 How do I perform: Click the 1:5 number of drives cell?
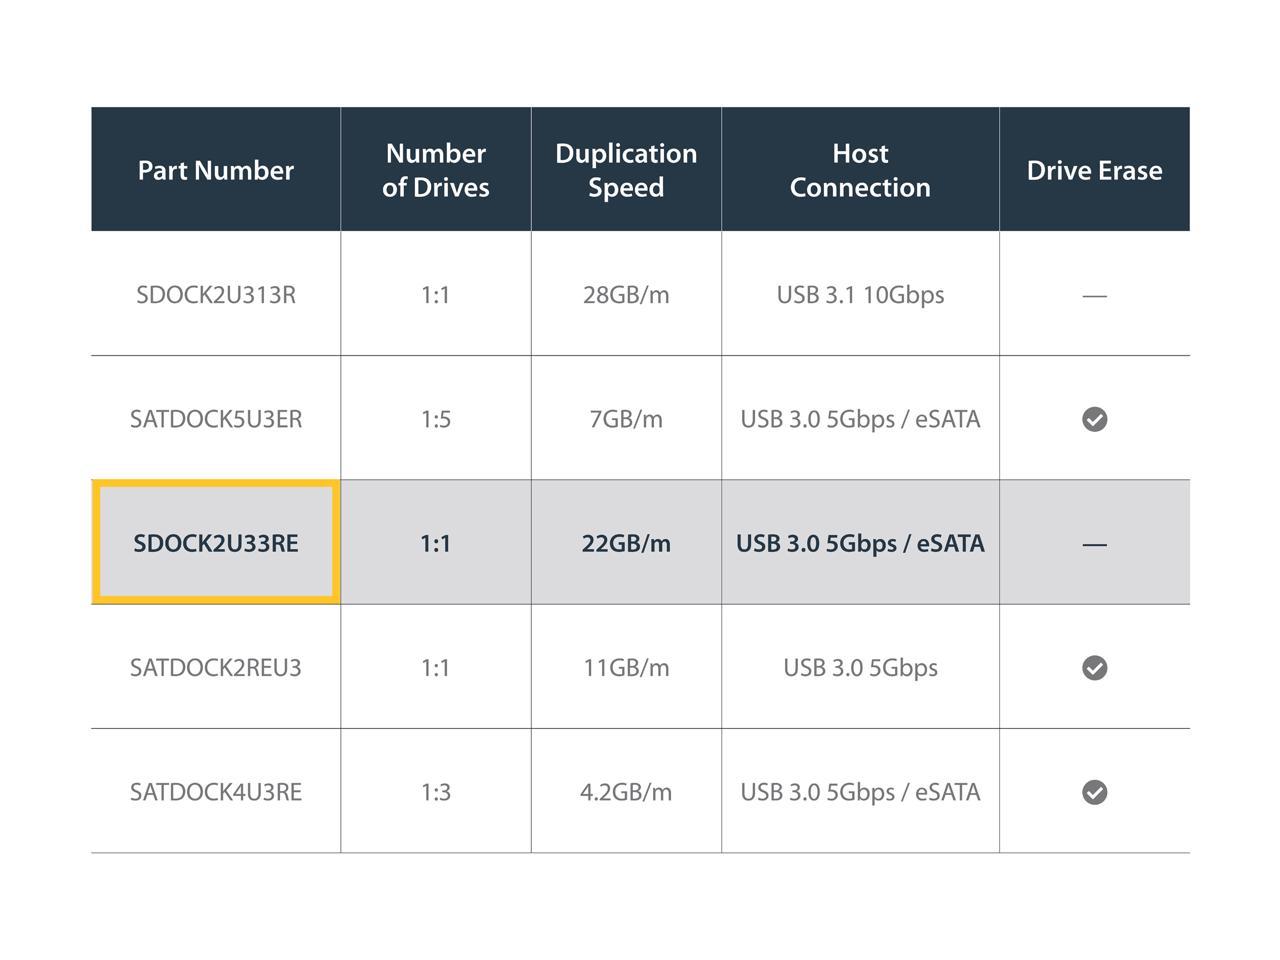435,419
